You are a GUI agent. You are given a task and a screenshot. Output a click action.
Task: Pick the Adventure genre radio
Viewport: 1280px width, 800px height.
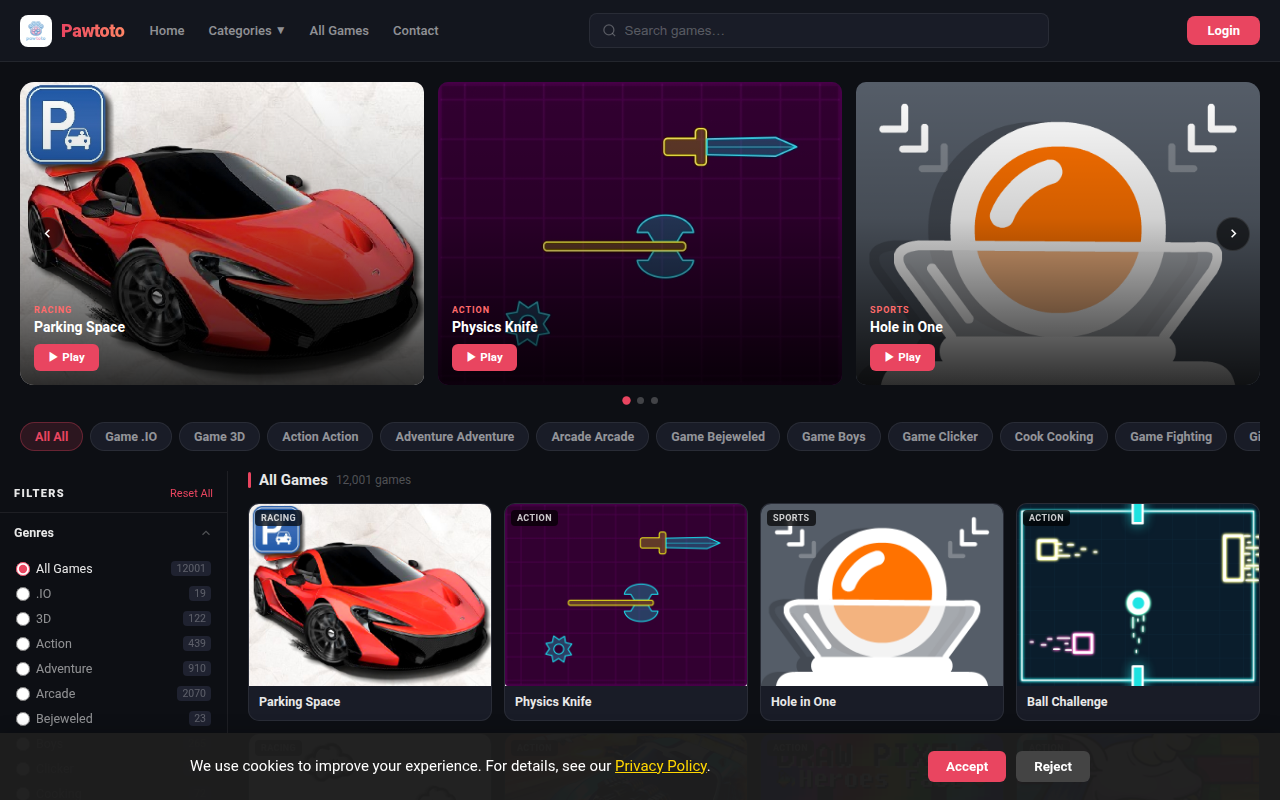(23, 669)
